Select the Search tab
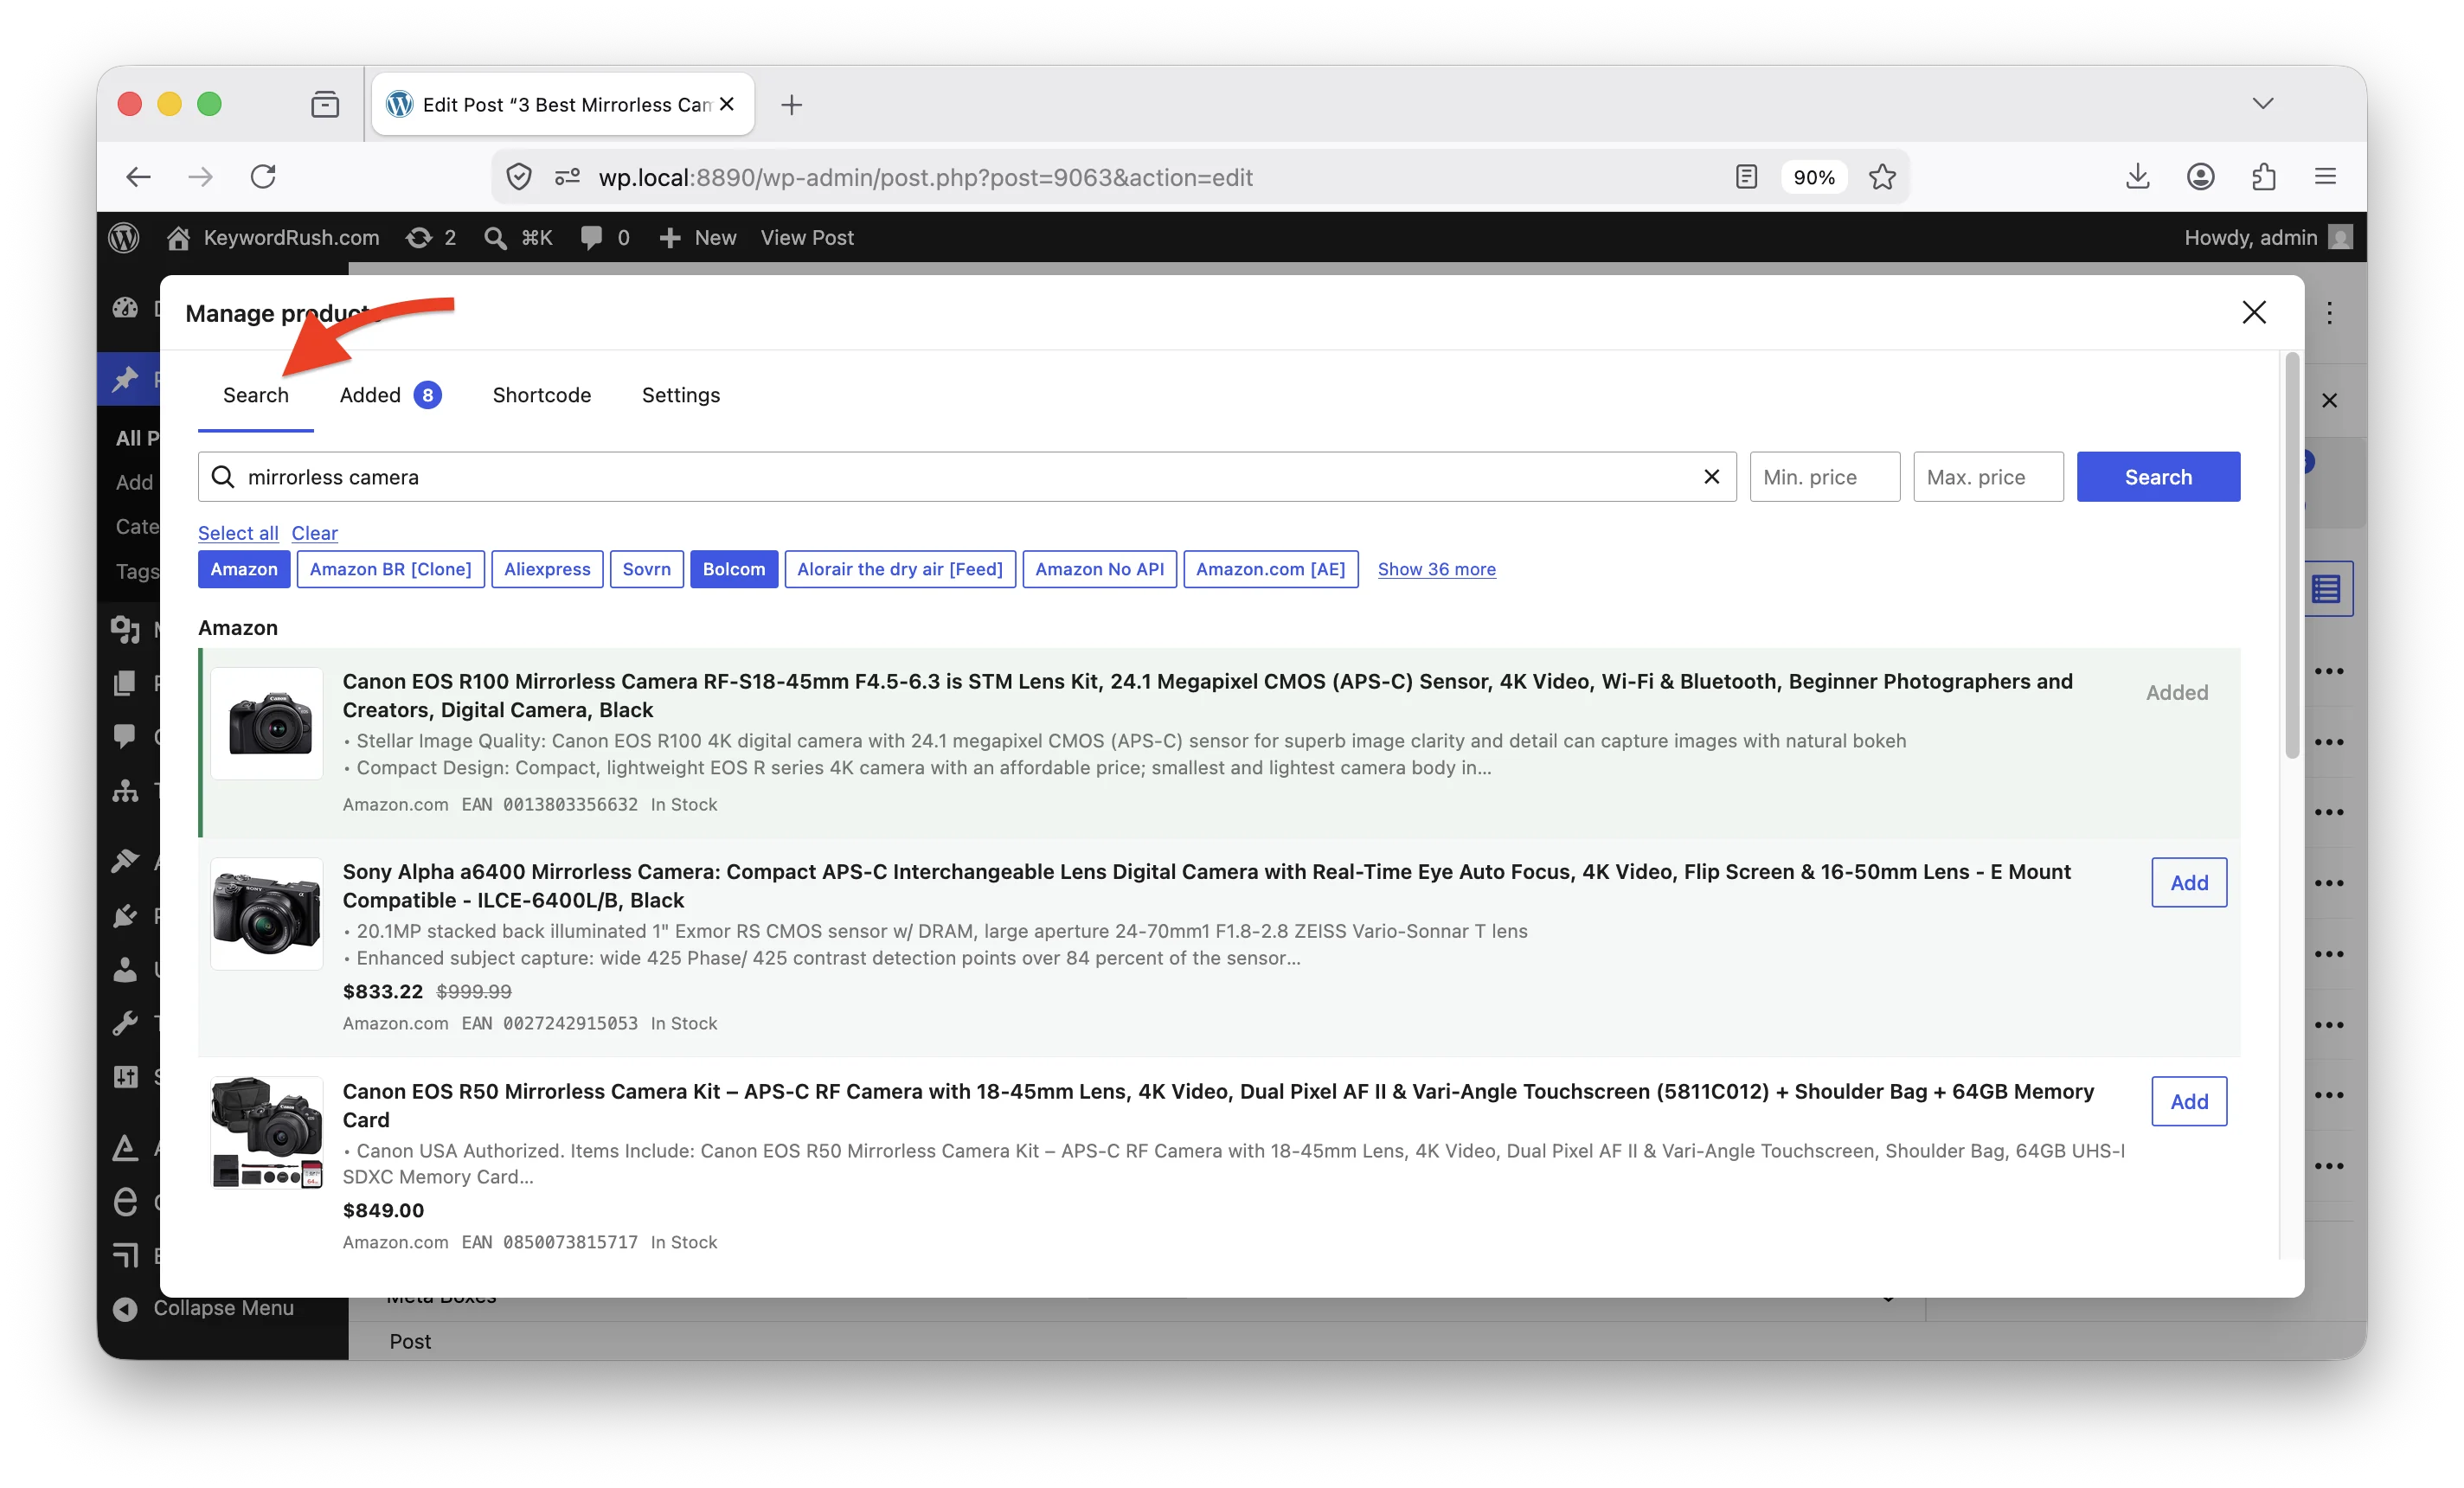 coord(255,395)
